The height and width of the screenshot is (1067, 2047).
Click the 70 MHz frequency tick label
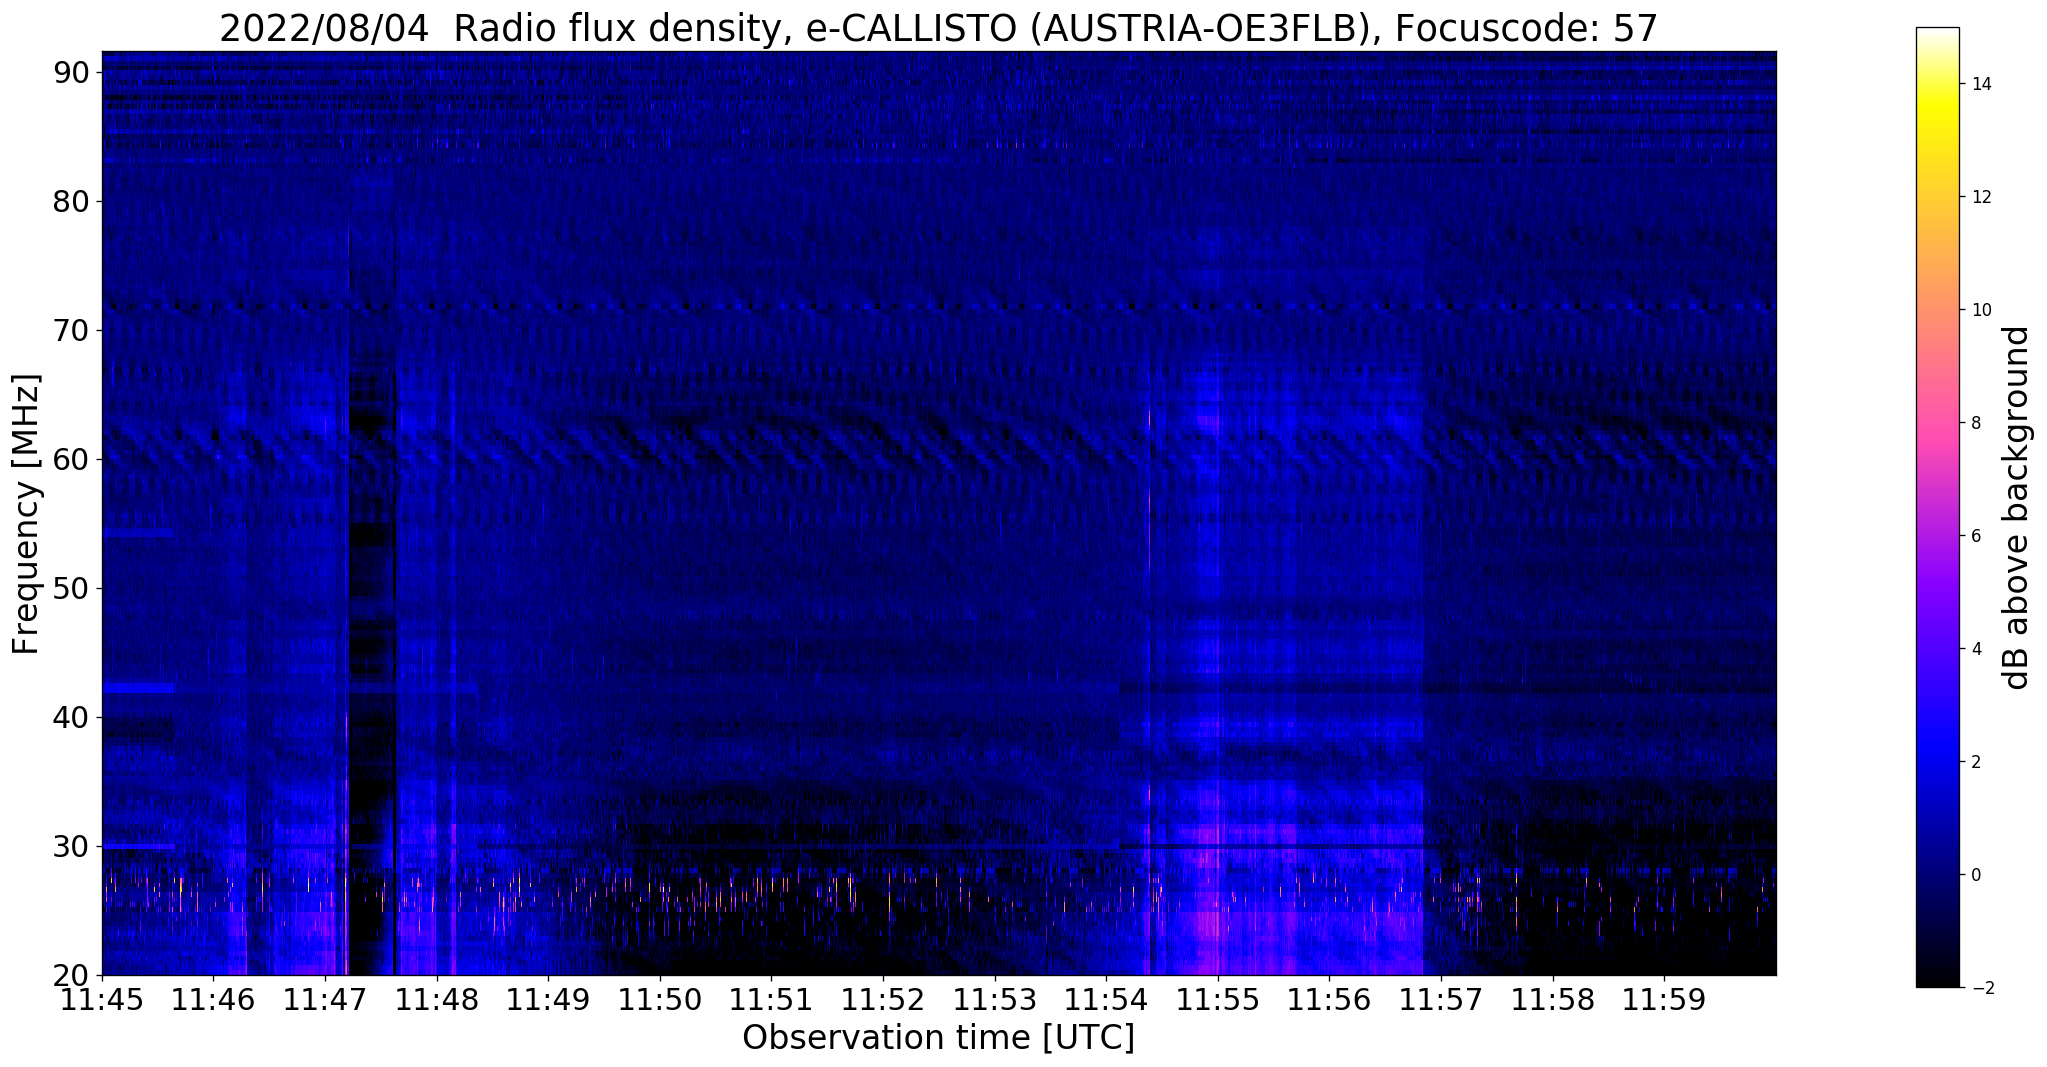(71, 330)
